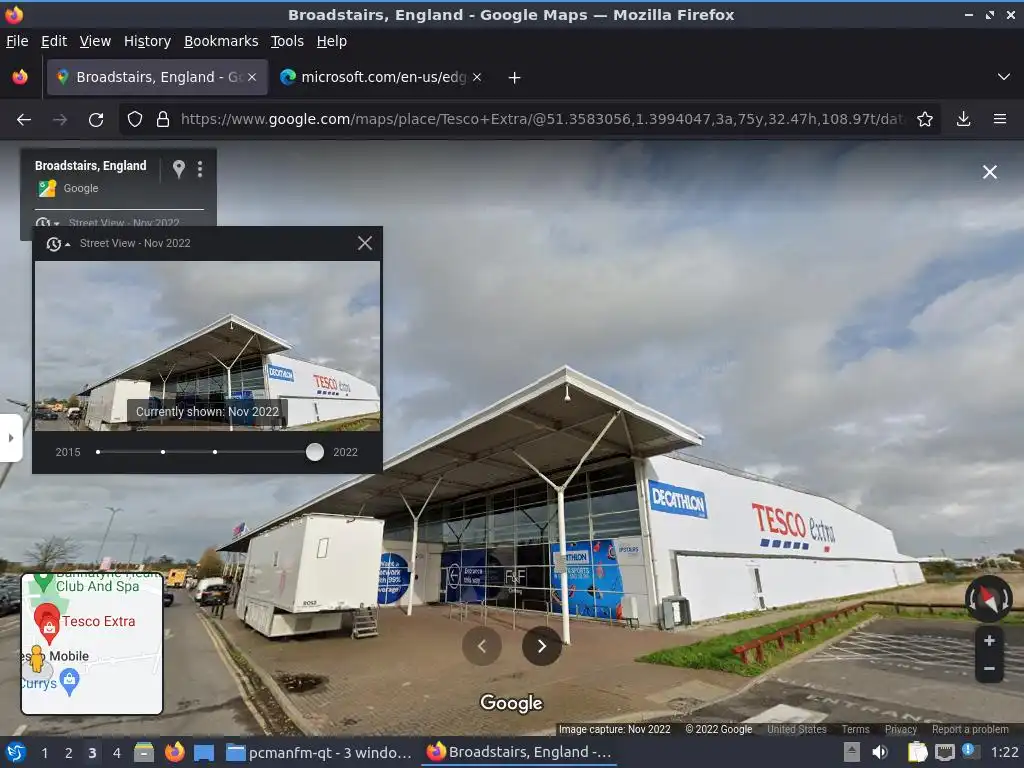Click the location pin icon in Broadstairs card
The height and width of the screenshot is (768, 1024).
pos(178,169)
